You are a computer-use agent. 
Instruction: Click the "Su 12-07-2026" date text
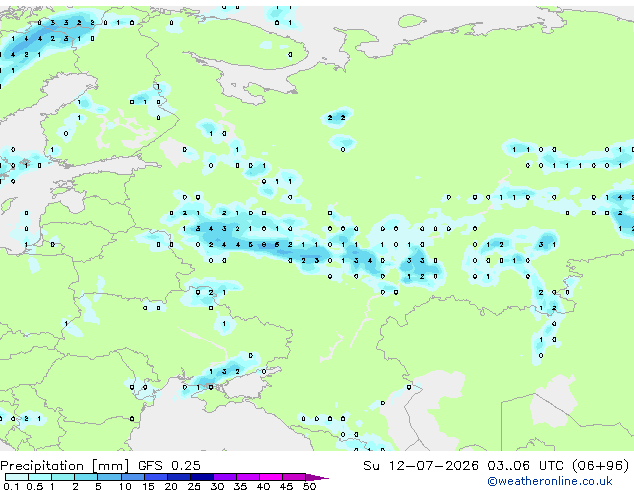click(421, 466)
